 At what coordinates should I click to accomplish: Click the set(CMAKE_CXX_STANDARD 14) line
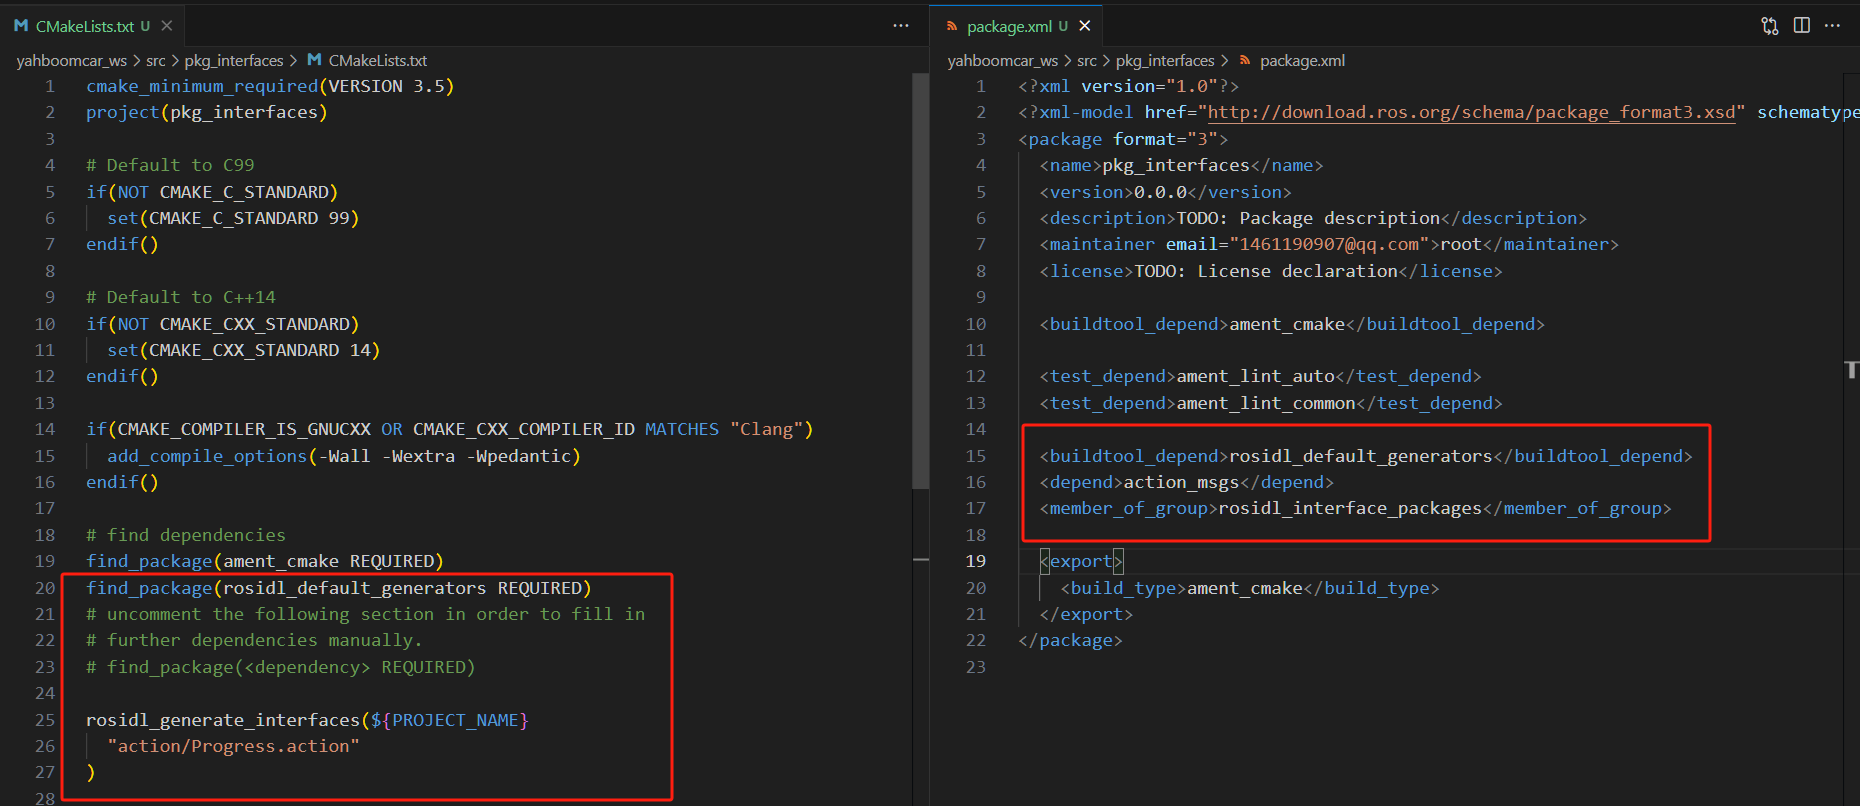click(244, 350)
